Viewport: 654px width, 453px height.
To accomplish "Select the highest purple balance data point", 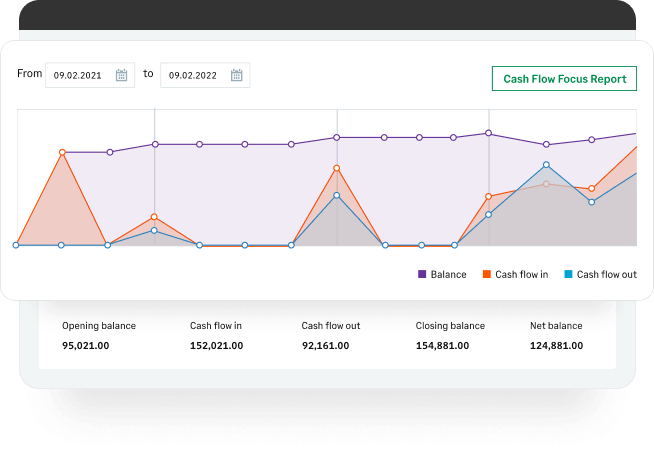I will click(x=488, y=133).
